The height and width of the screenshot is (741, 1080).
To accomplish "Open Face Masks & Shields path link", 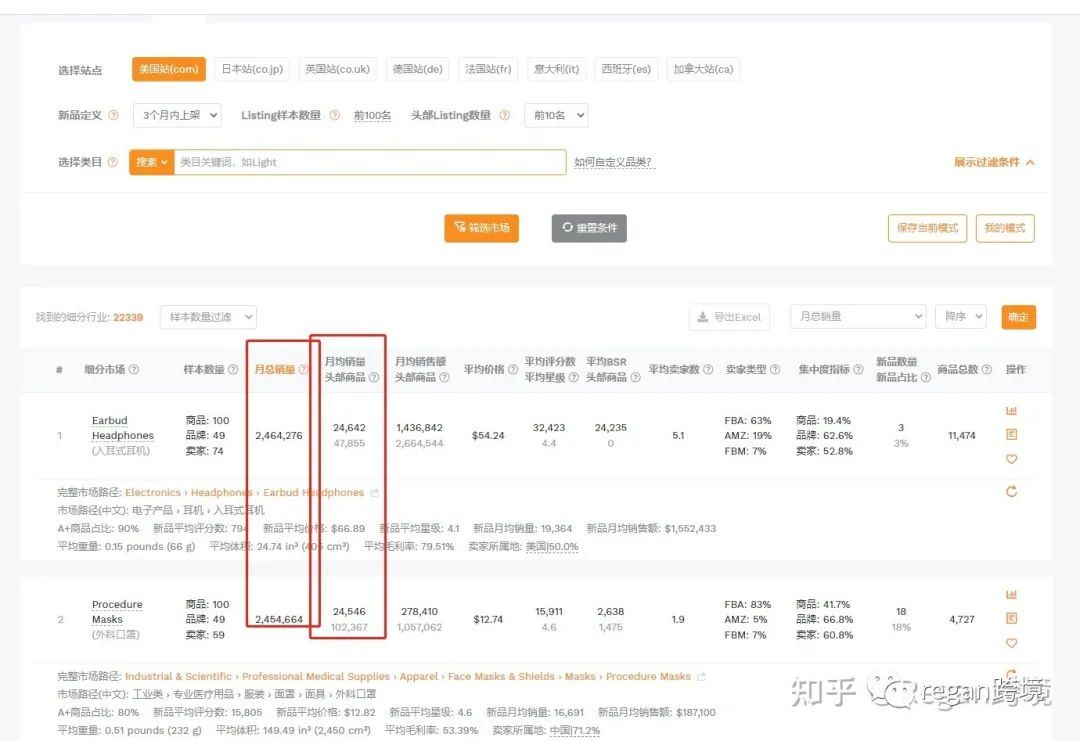I will point(501,676).
